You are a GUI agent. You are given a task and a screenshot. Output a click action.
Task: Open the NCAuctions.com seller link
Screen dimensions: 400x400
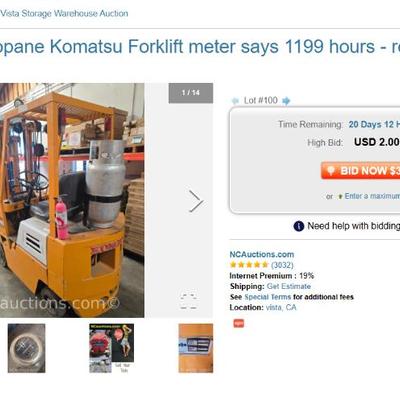pos(262,255)
